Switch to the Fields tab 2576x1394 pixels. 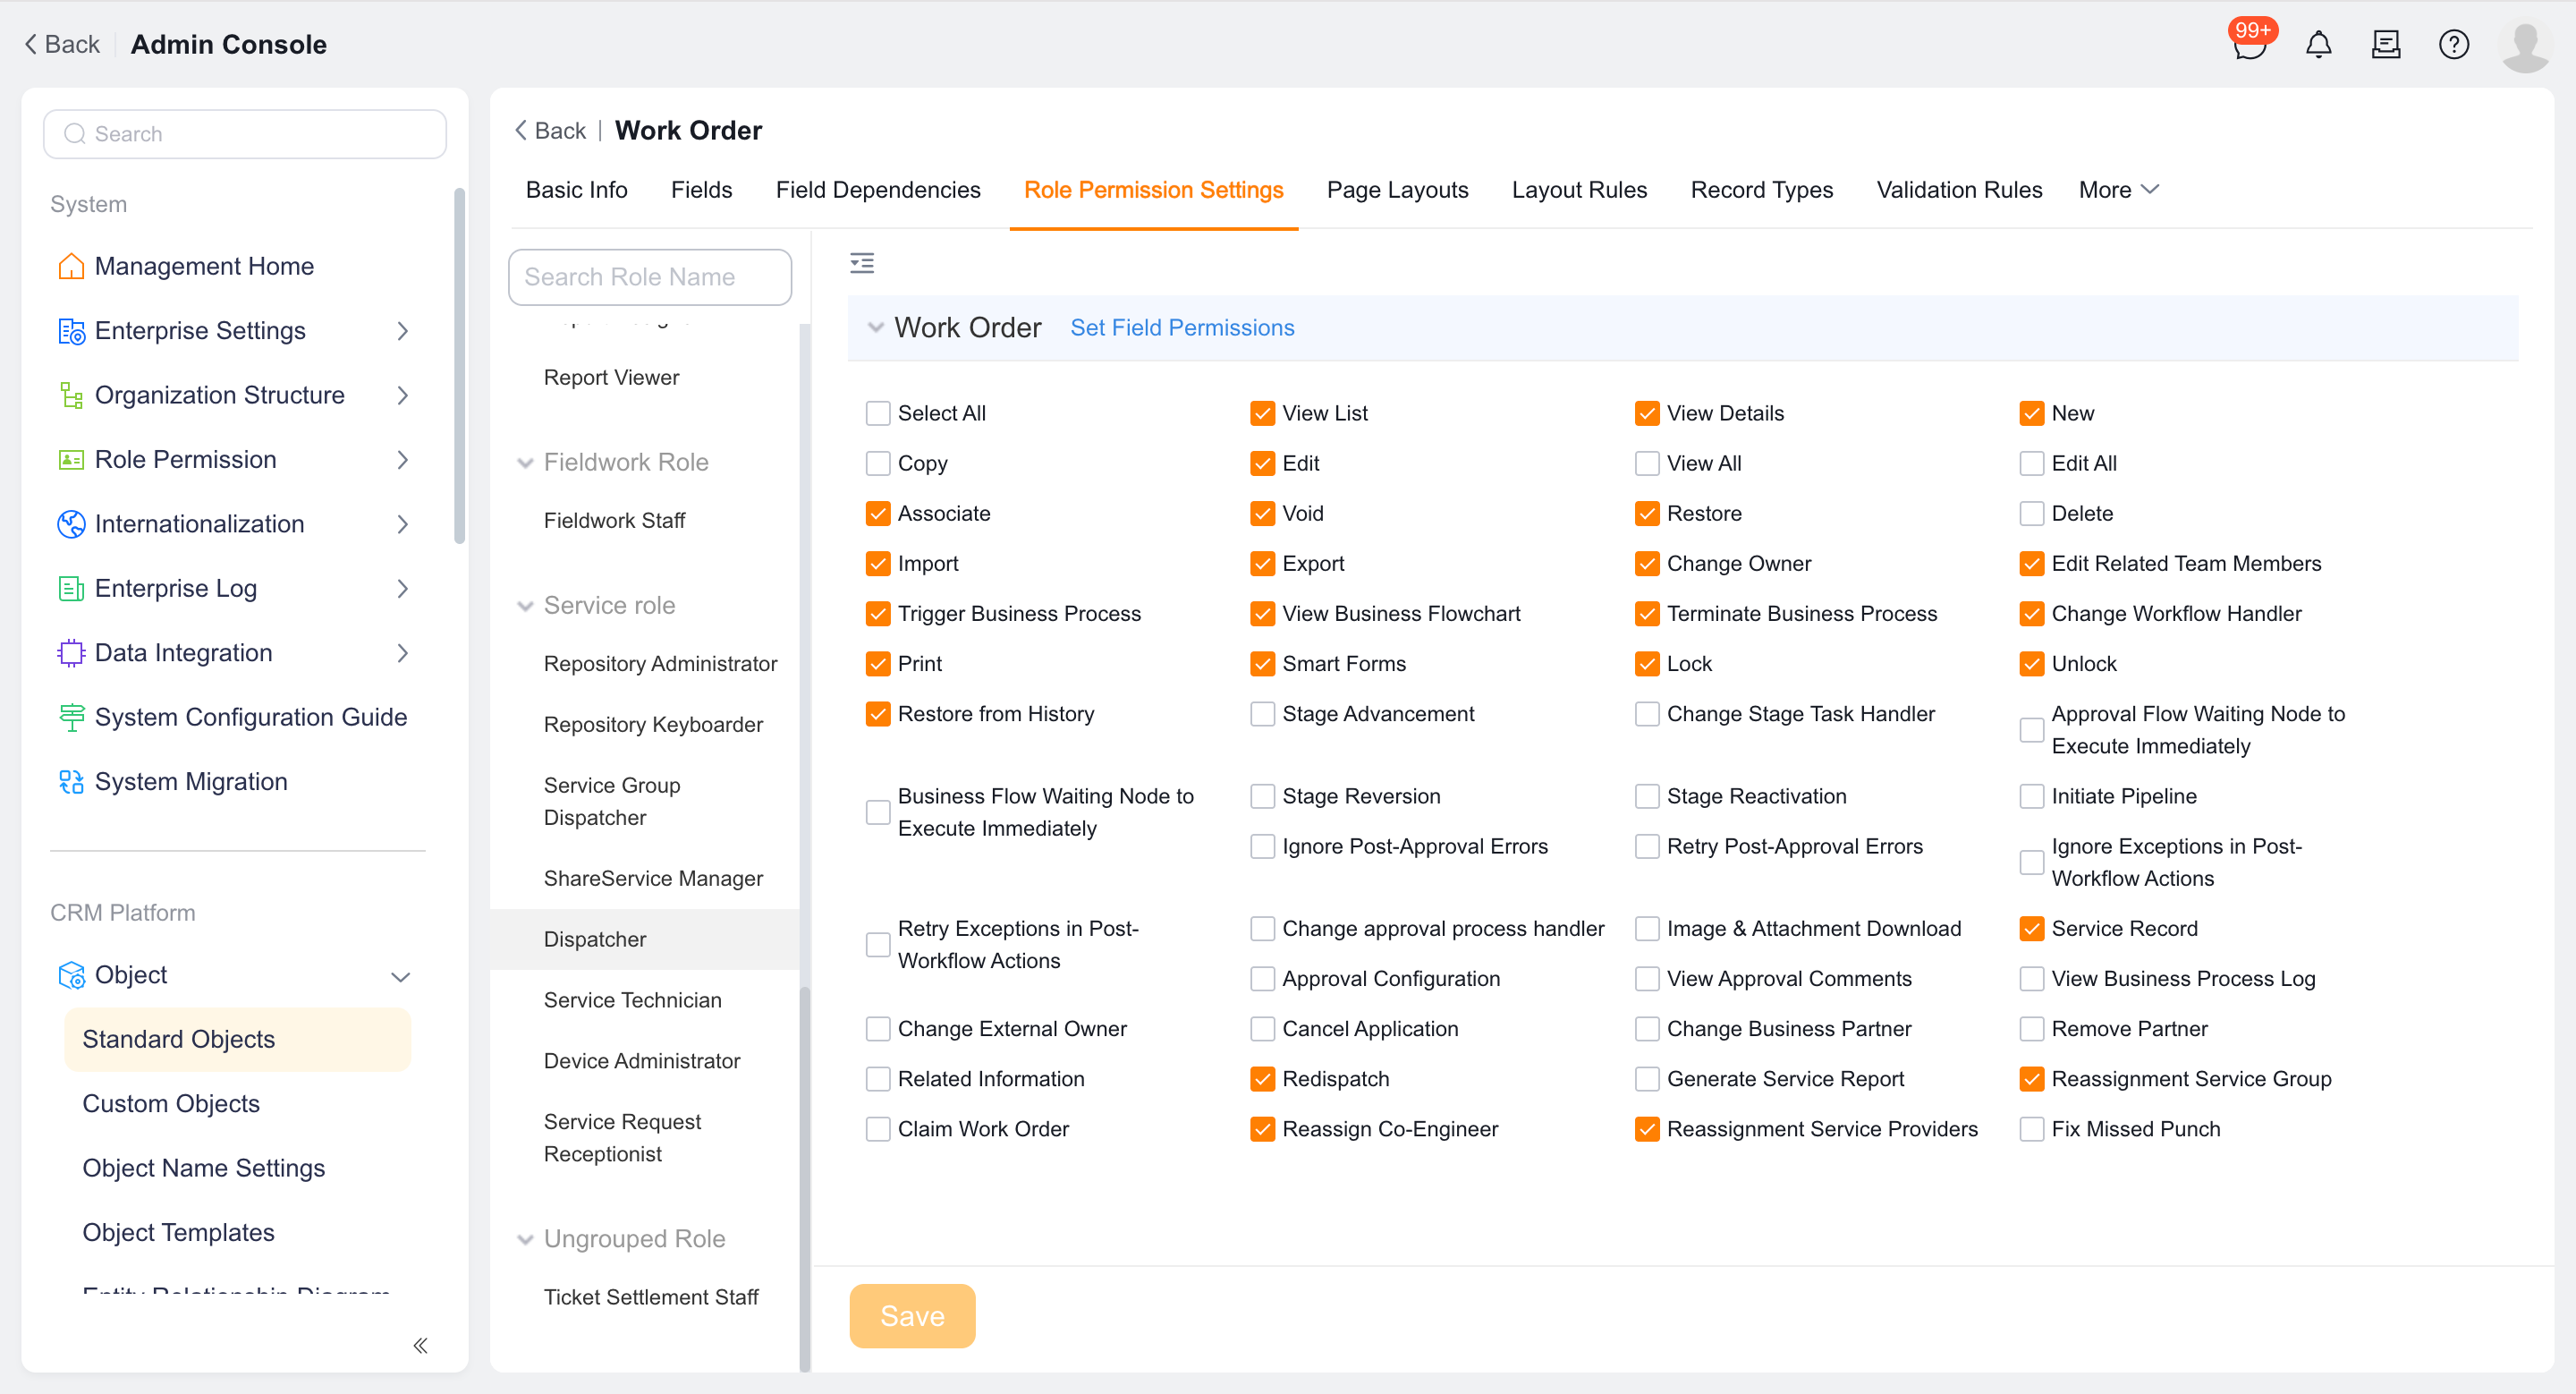coord(701,190)
